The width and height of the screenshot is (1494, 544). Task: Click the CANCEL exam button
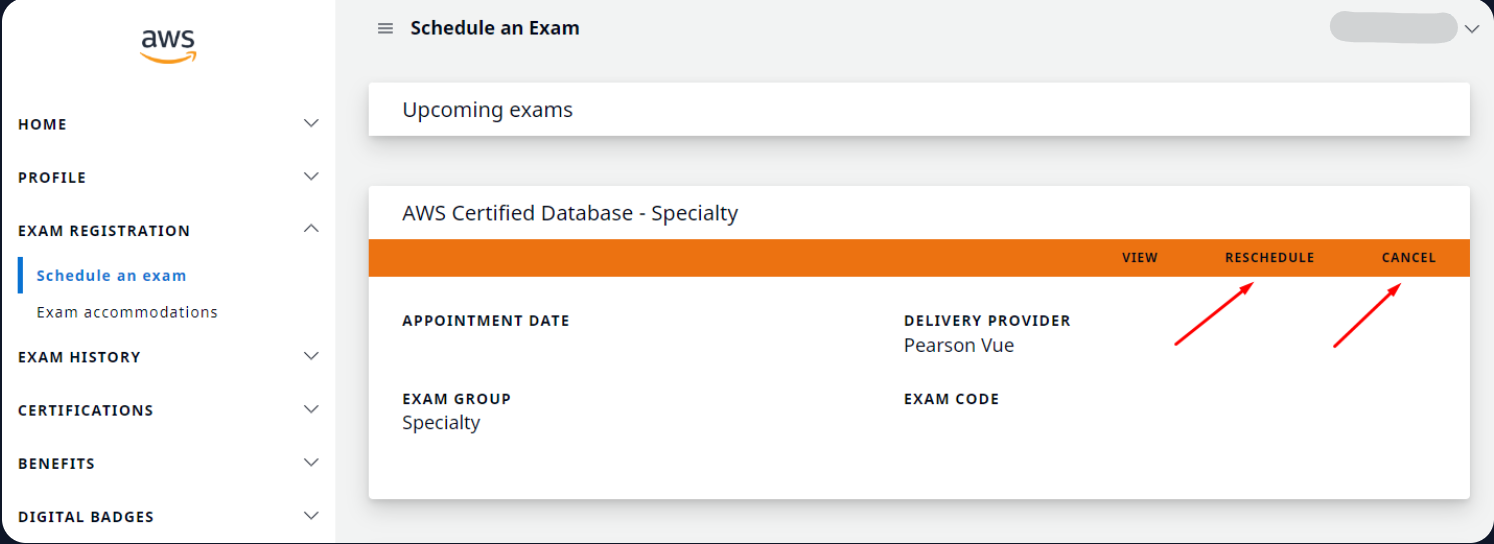pyautogui.click(x=1408, y=257)
